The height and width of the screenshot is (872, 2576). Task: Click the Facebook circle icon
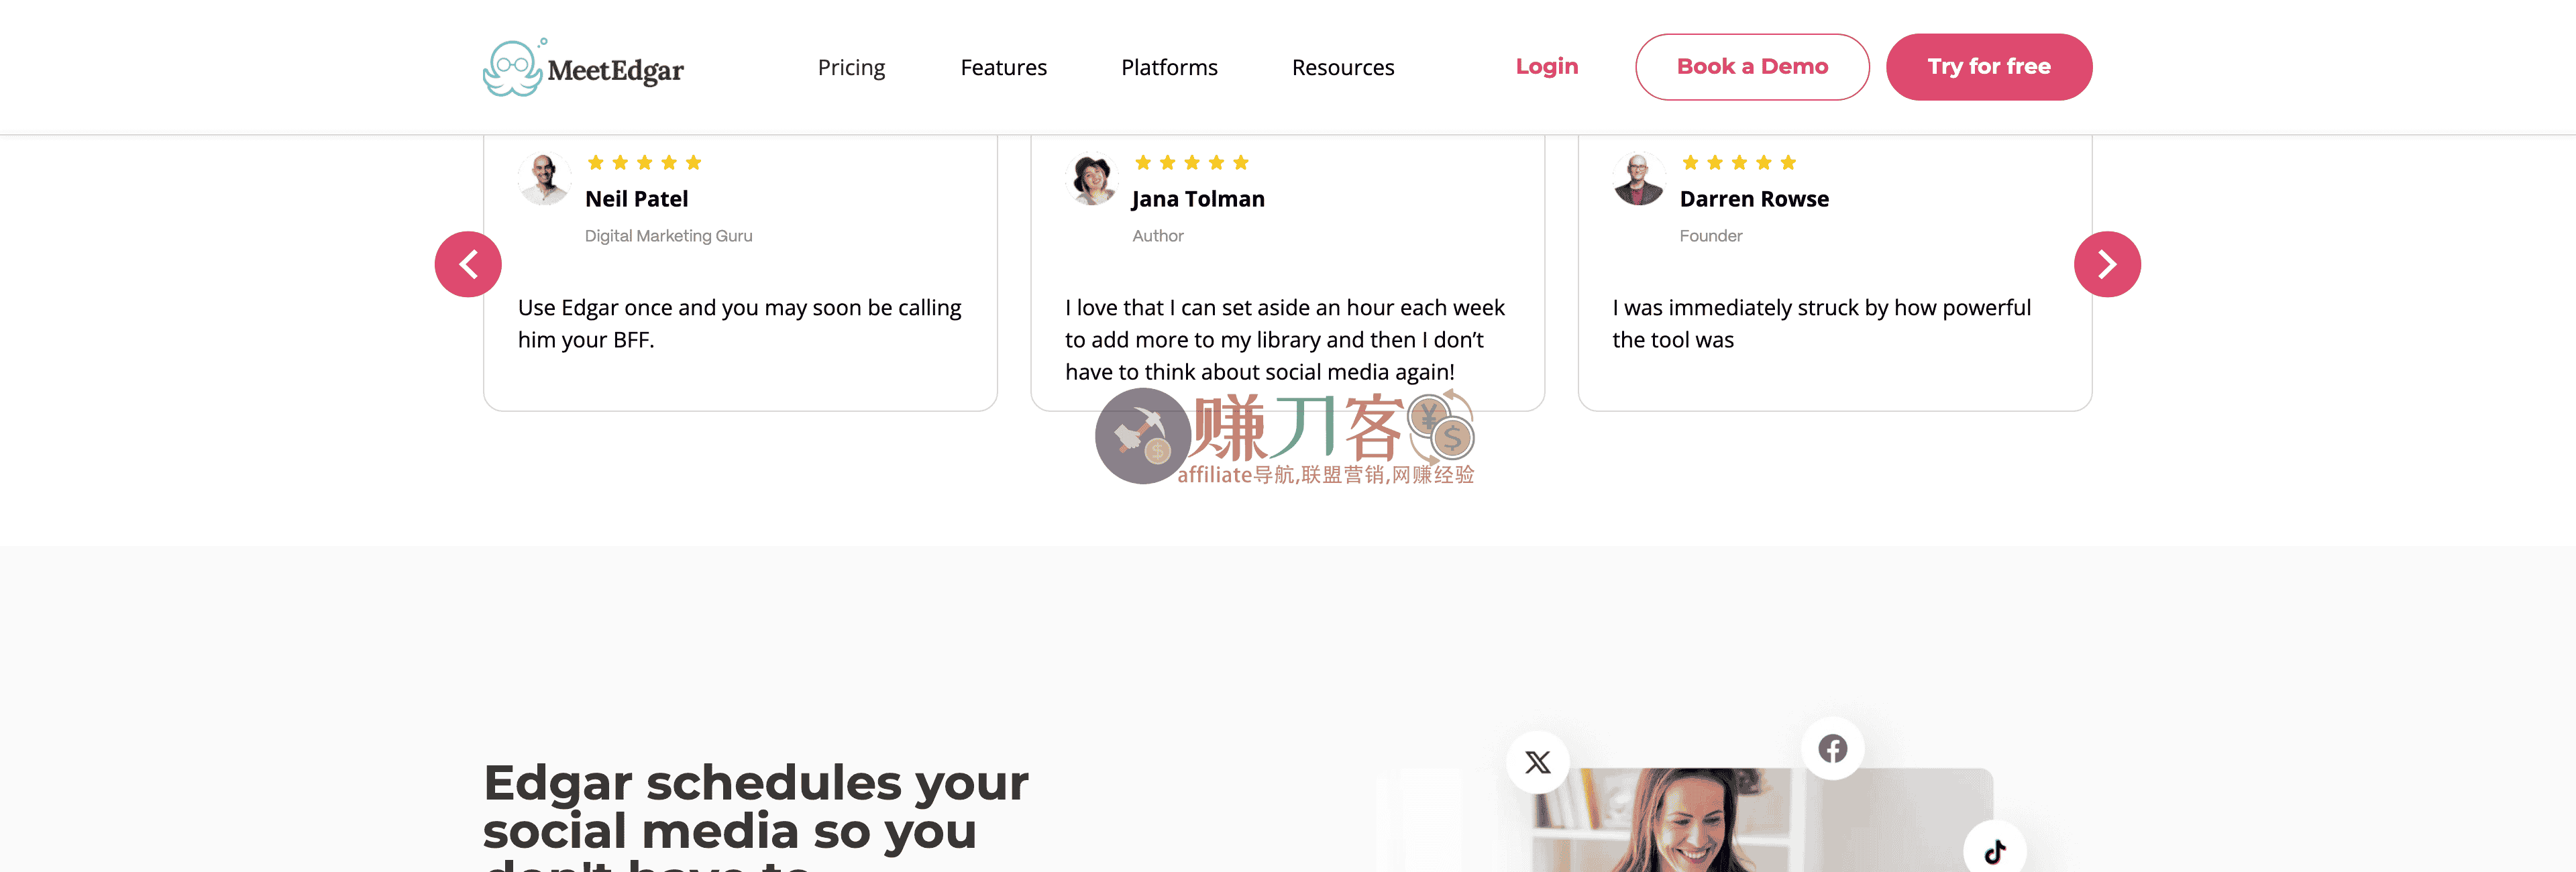click(x=1832, y=748)
